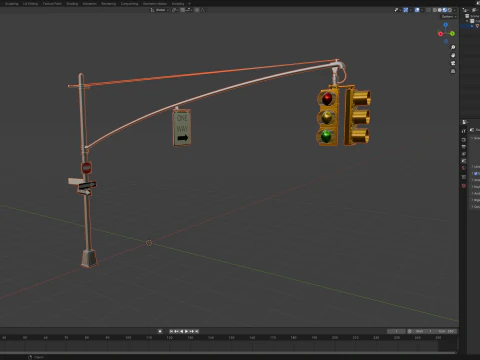Open the viewport shading options dropdown arrow
This screenshot has width=480, height=360.
pyautogui.click(x=454, y=10)
